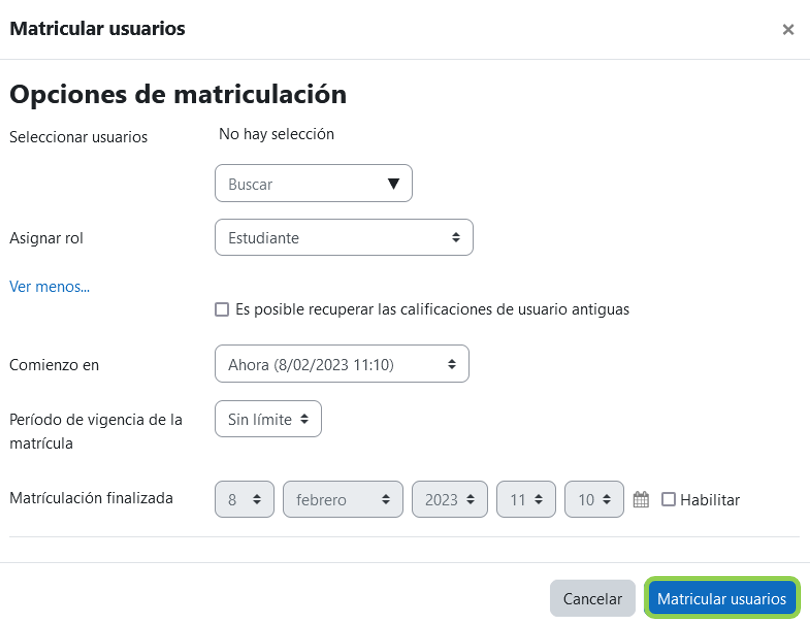Collapse extra options via Ver menos
Screen dimensions: 810x625
click(x=47, y=286)
